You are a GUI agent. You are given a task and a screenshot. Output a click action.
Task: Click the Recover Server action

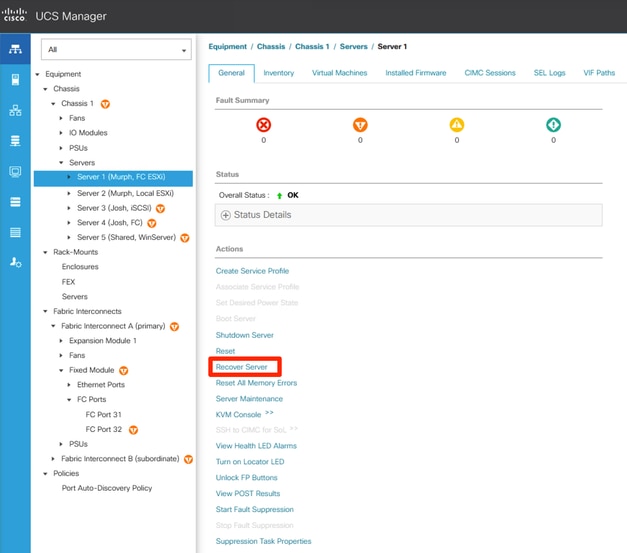pyautogui.click(x=242, y=367)
